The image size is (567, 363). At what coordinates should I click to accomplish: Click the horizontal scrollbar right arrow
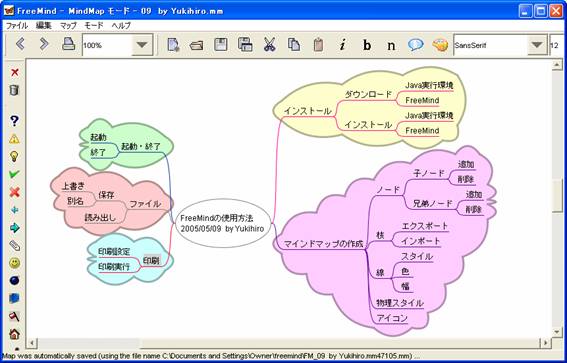click(x=546, y=342)
